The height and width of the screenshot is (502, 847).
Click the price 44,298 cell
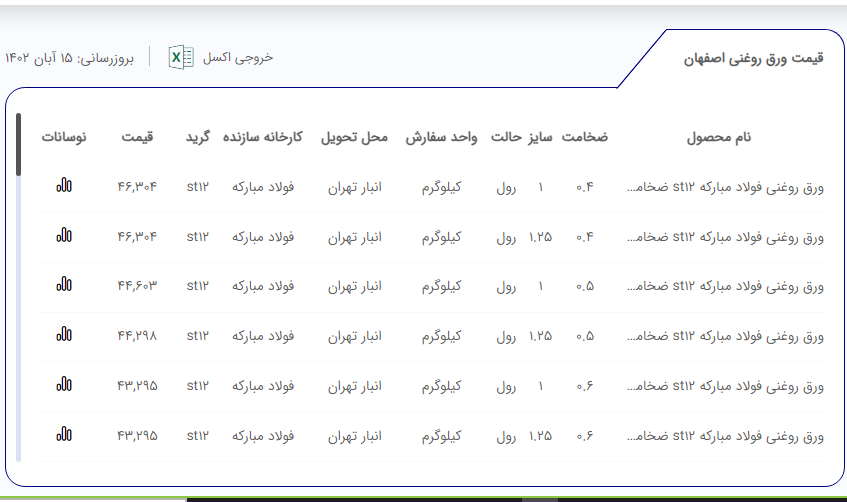tap(137, 336)
